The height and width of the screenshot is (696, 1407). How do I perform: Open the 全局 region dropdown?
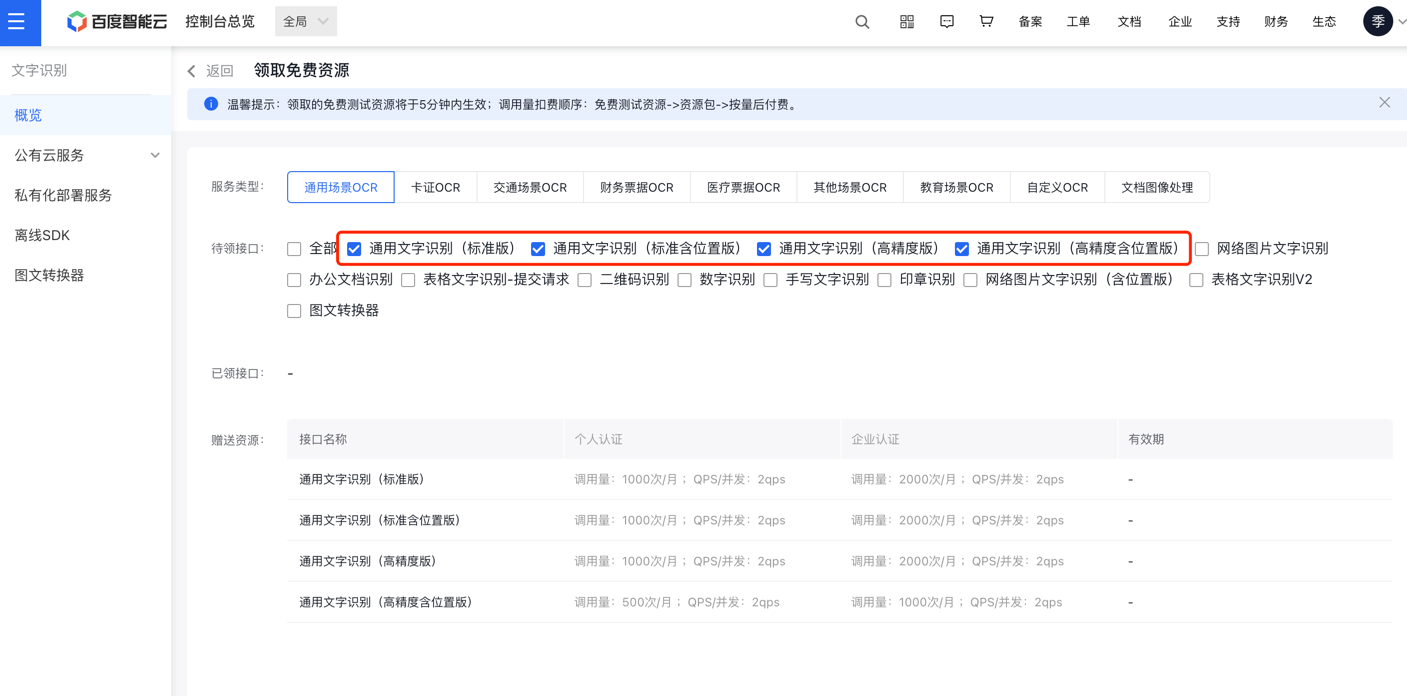[306, 22]
